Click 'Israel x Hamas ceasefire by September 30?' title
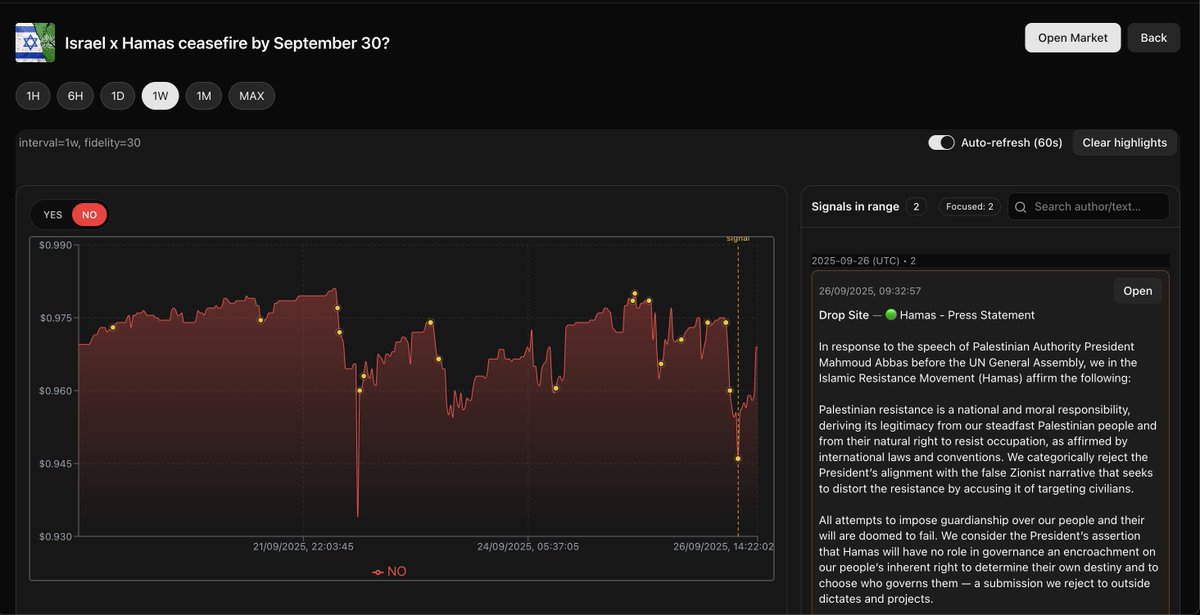The height and width of the screenshot is (615, 1200). point(227,43)
